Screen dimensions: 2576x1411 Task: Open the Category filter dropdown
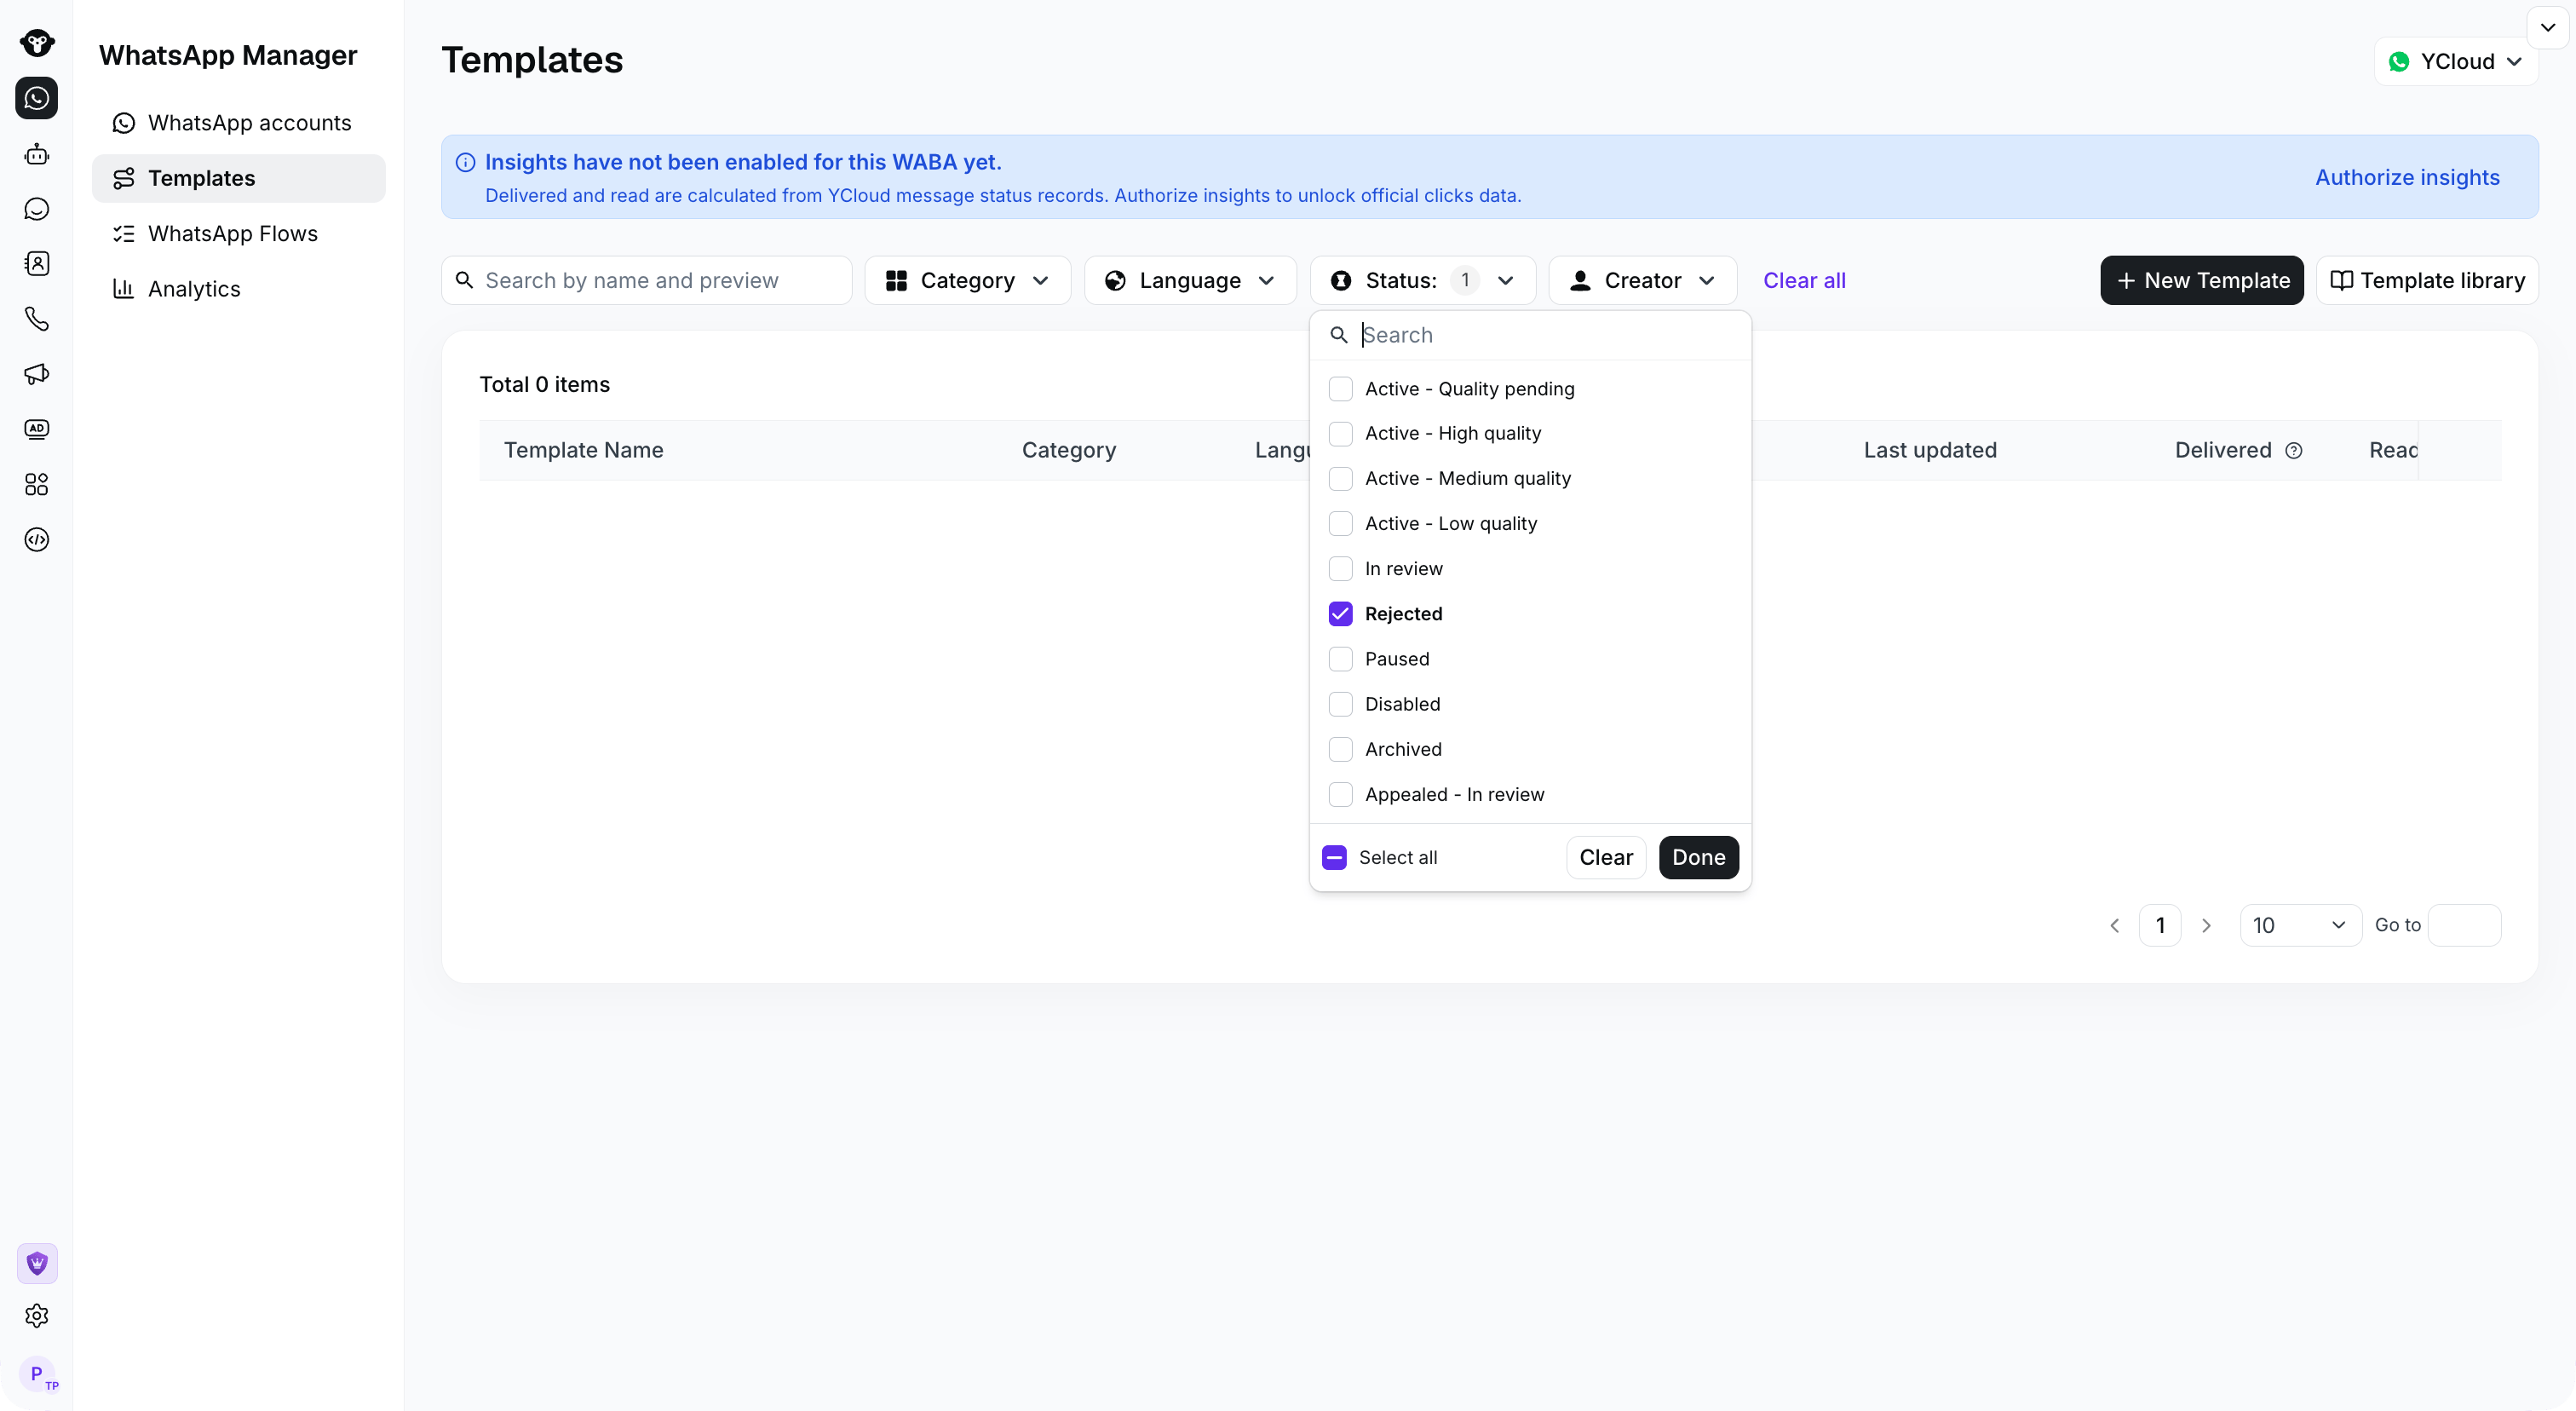point(967,281)
